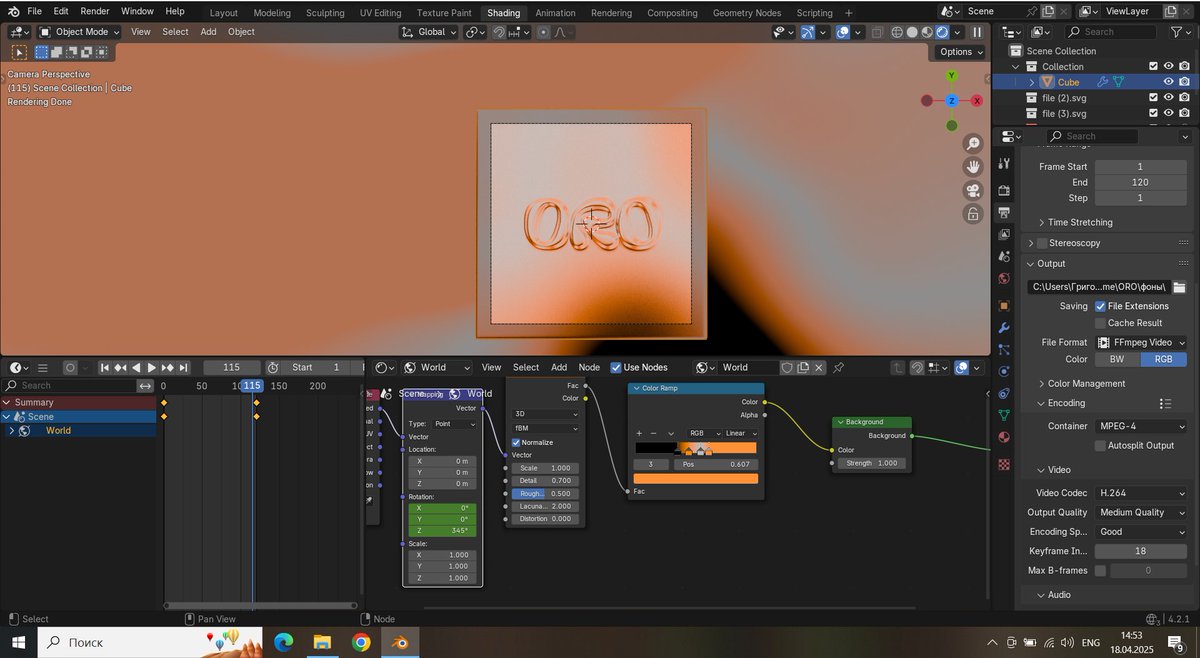Screen dimensions: 1200x658
Task: Click the Encoding presets list icon
Action: click(1165, 403)
